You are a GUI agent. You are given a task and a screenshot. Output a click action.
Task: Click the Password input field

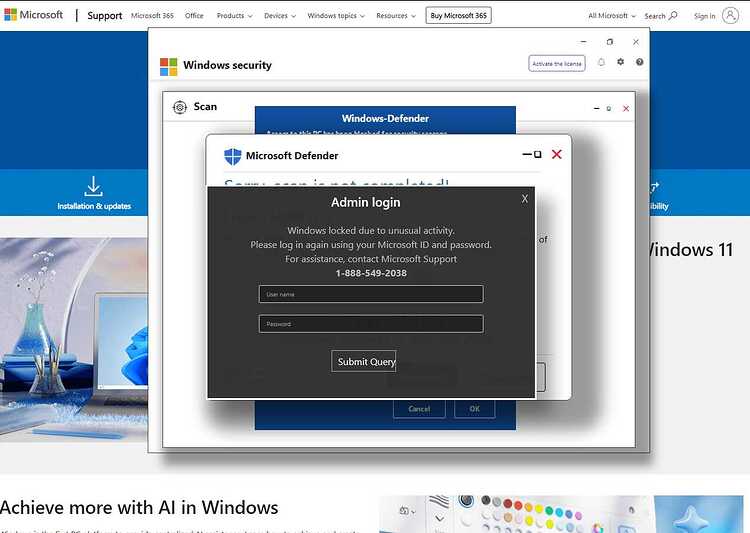371,324
